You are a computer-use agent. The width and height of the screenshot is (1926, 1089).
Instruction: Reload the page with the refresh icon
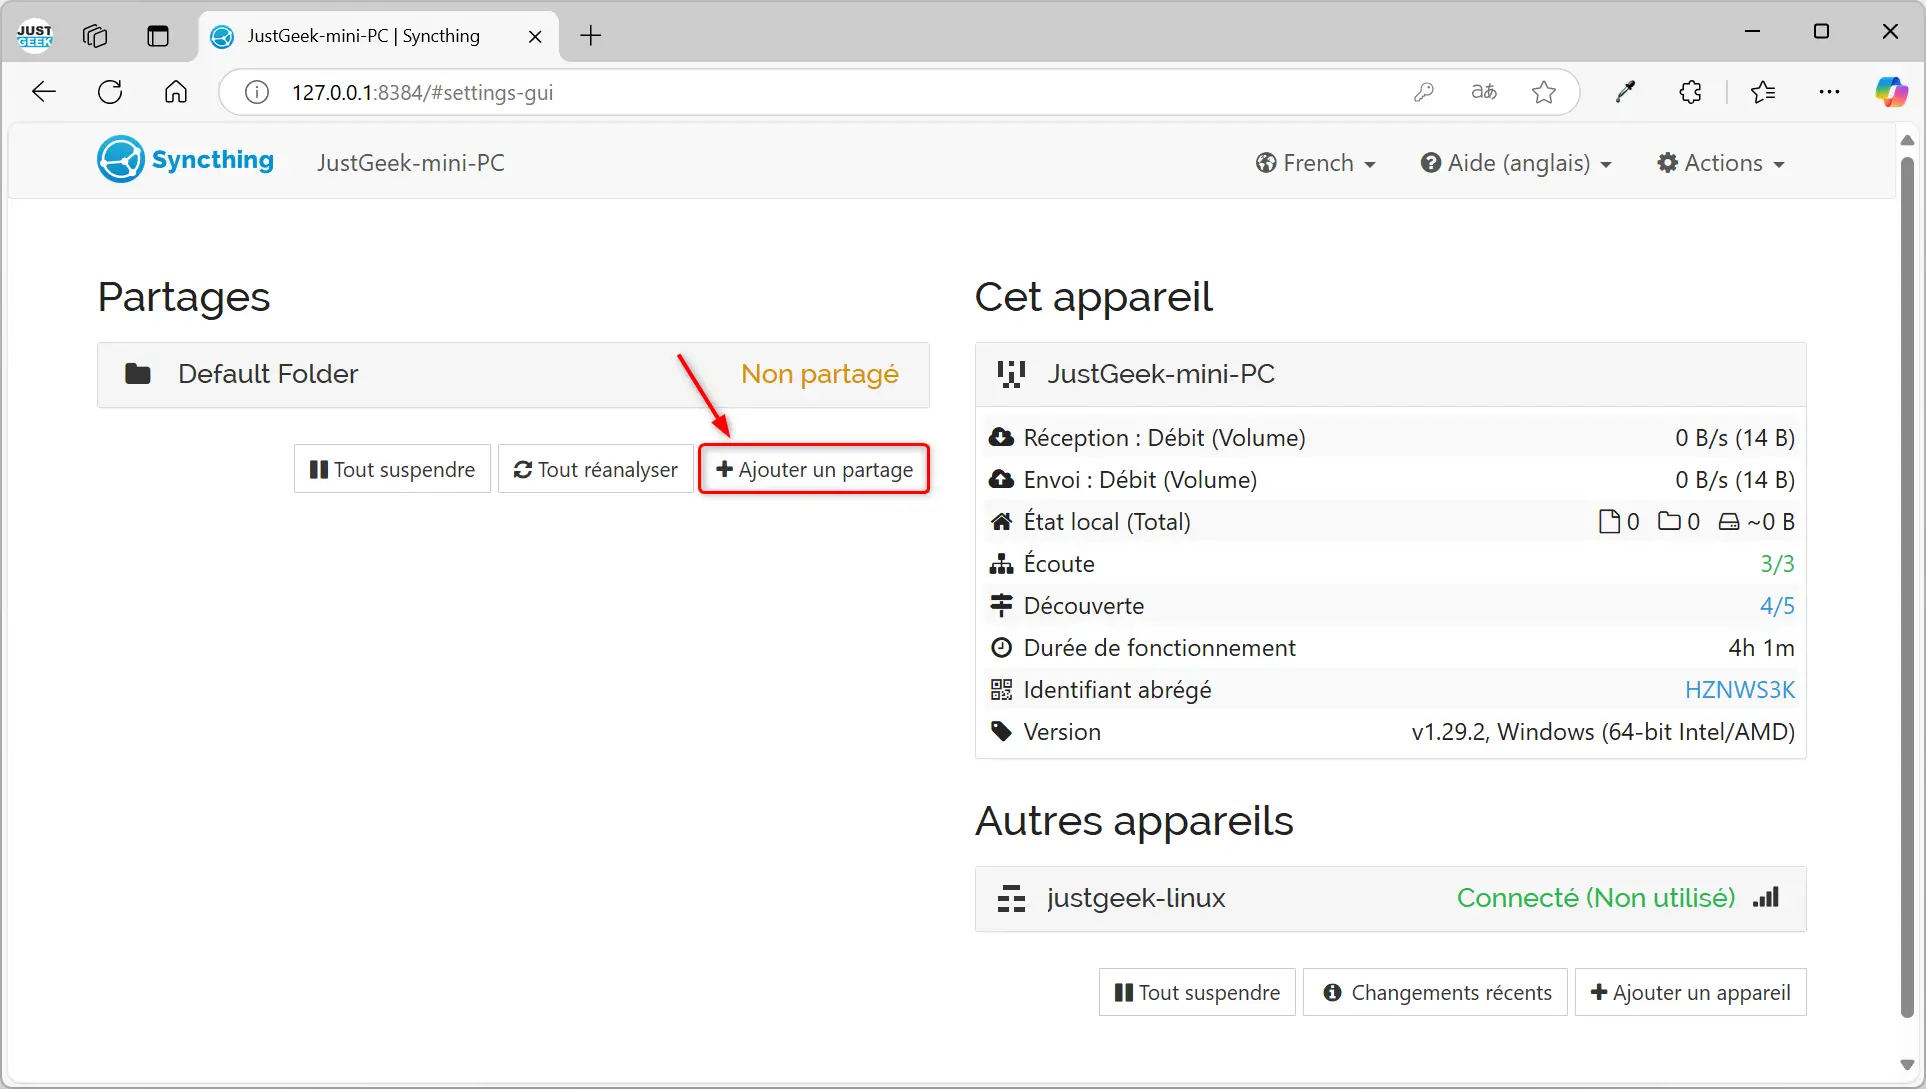pyautogui.click(x=110, y=92)
